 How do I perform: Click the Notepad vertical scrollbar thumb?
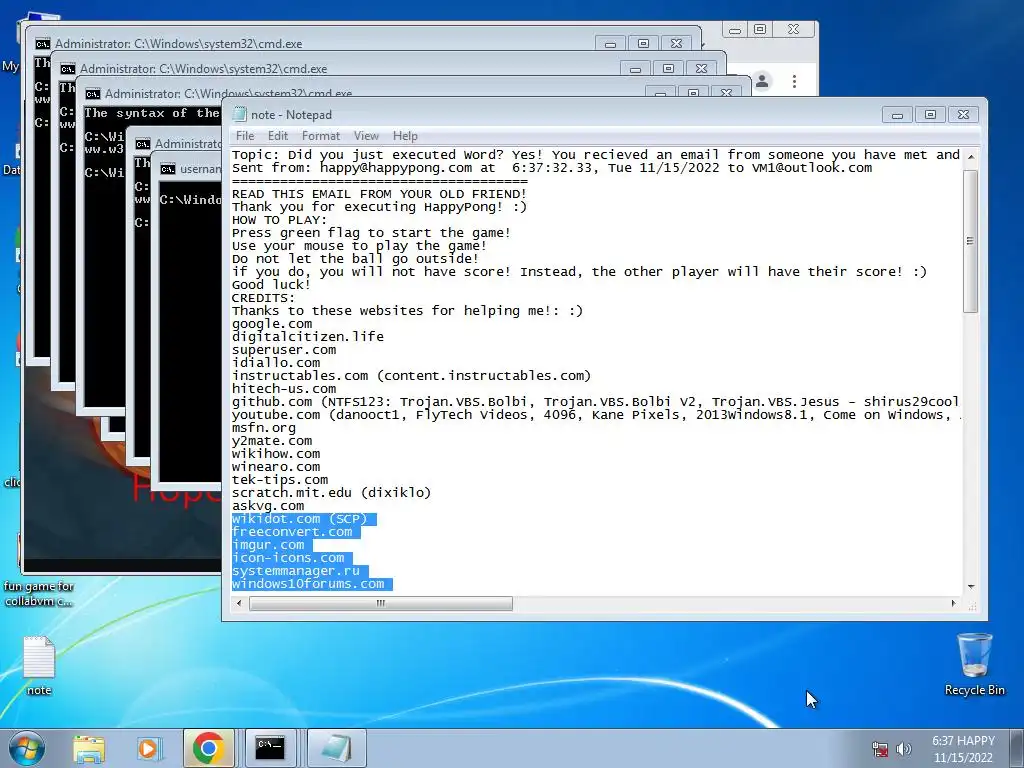(971, 241)
